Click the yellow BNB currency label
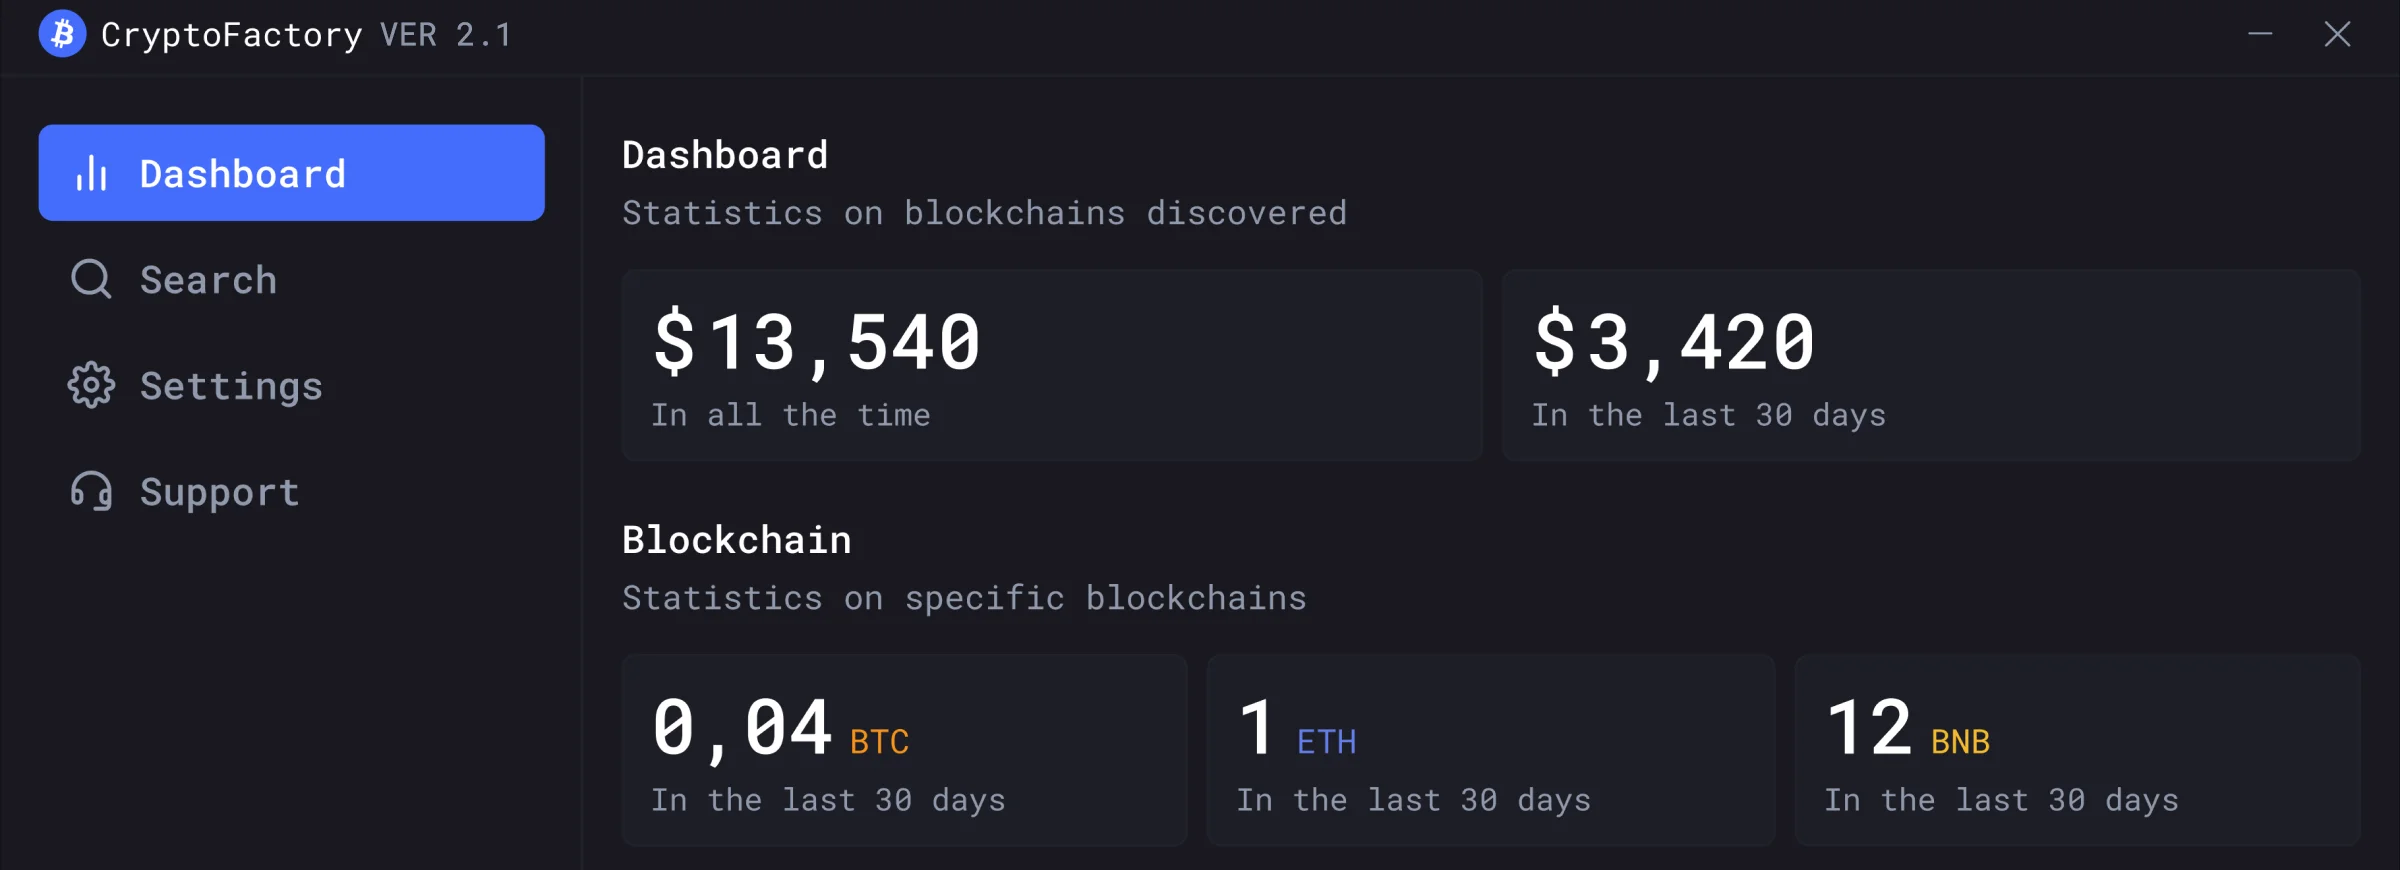The width and height of the screenshot is (2400, 870). pos(1959,741)
